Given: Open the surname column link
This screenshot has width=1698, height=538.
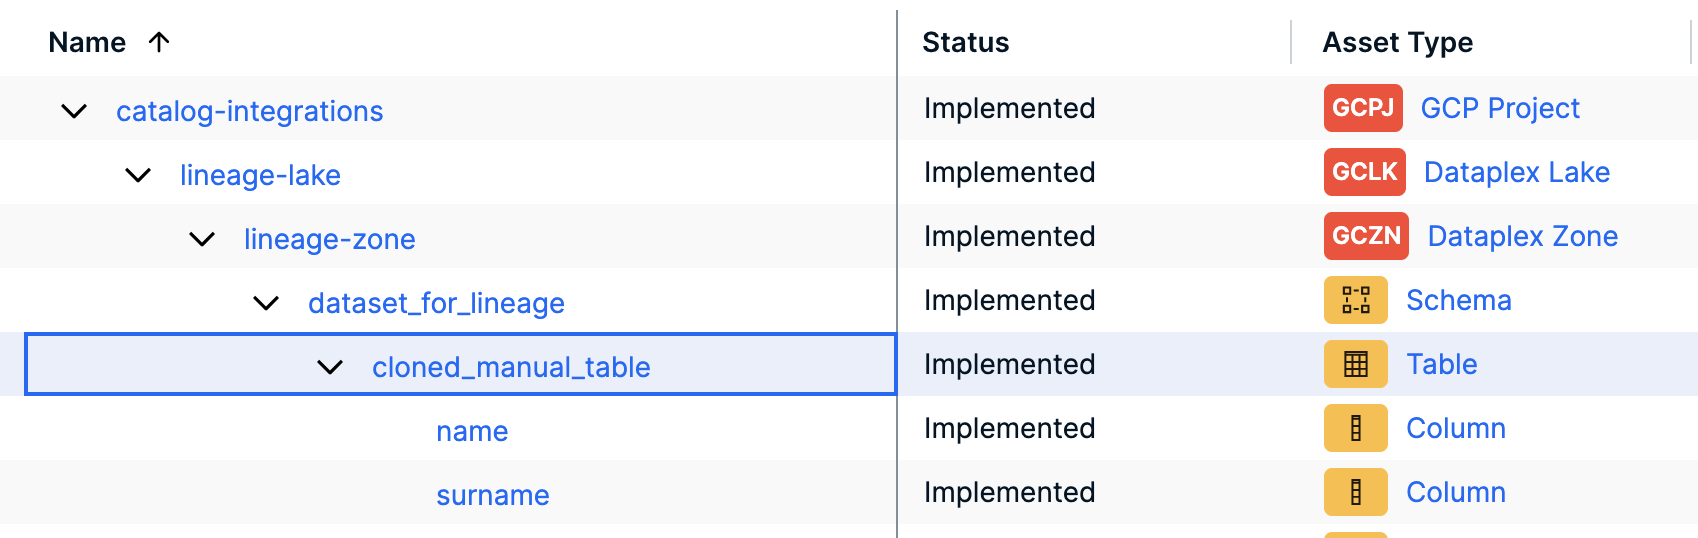Looking at the screenshot, I should (492, 495).
